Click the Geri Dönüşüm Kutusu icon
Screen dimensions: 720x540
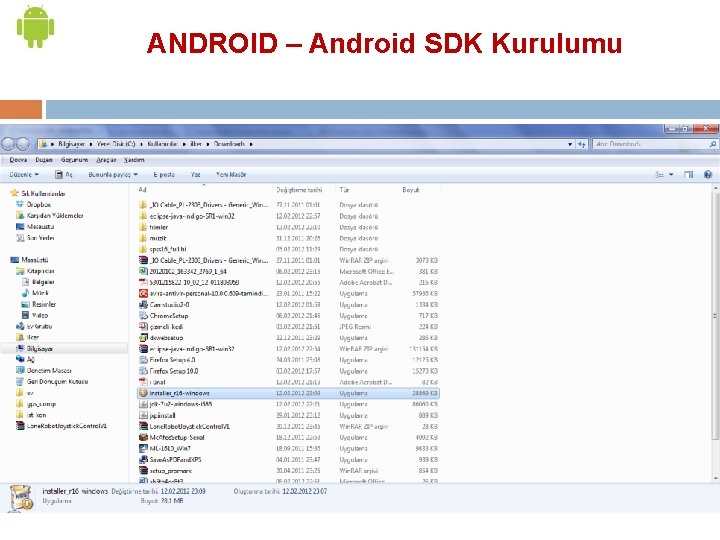(x=20, y=382)
